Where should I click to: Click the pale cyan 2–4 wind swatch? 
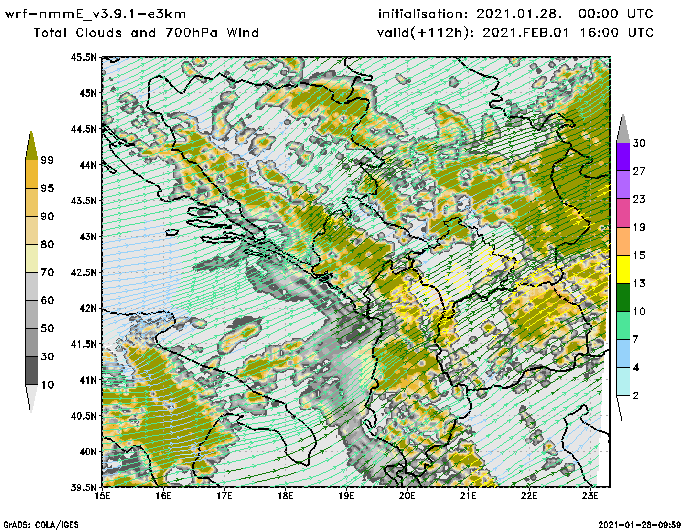coord(623,382)
